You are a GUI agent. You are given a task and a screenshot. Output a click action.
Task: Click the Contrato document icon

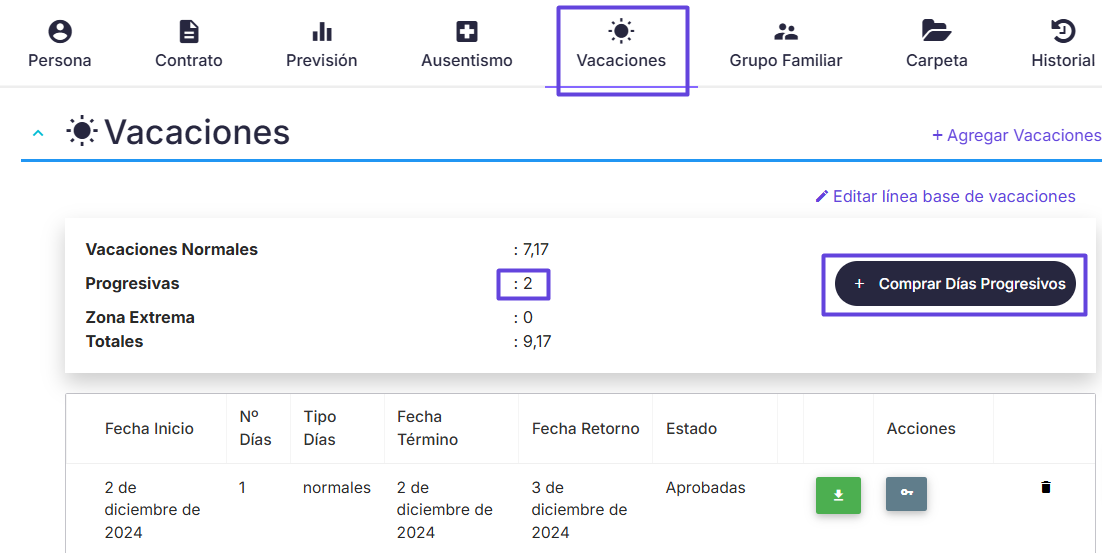pos(189,32)
